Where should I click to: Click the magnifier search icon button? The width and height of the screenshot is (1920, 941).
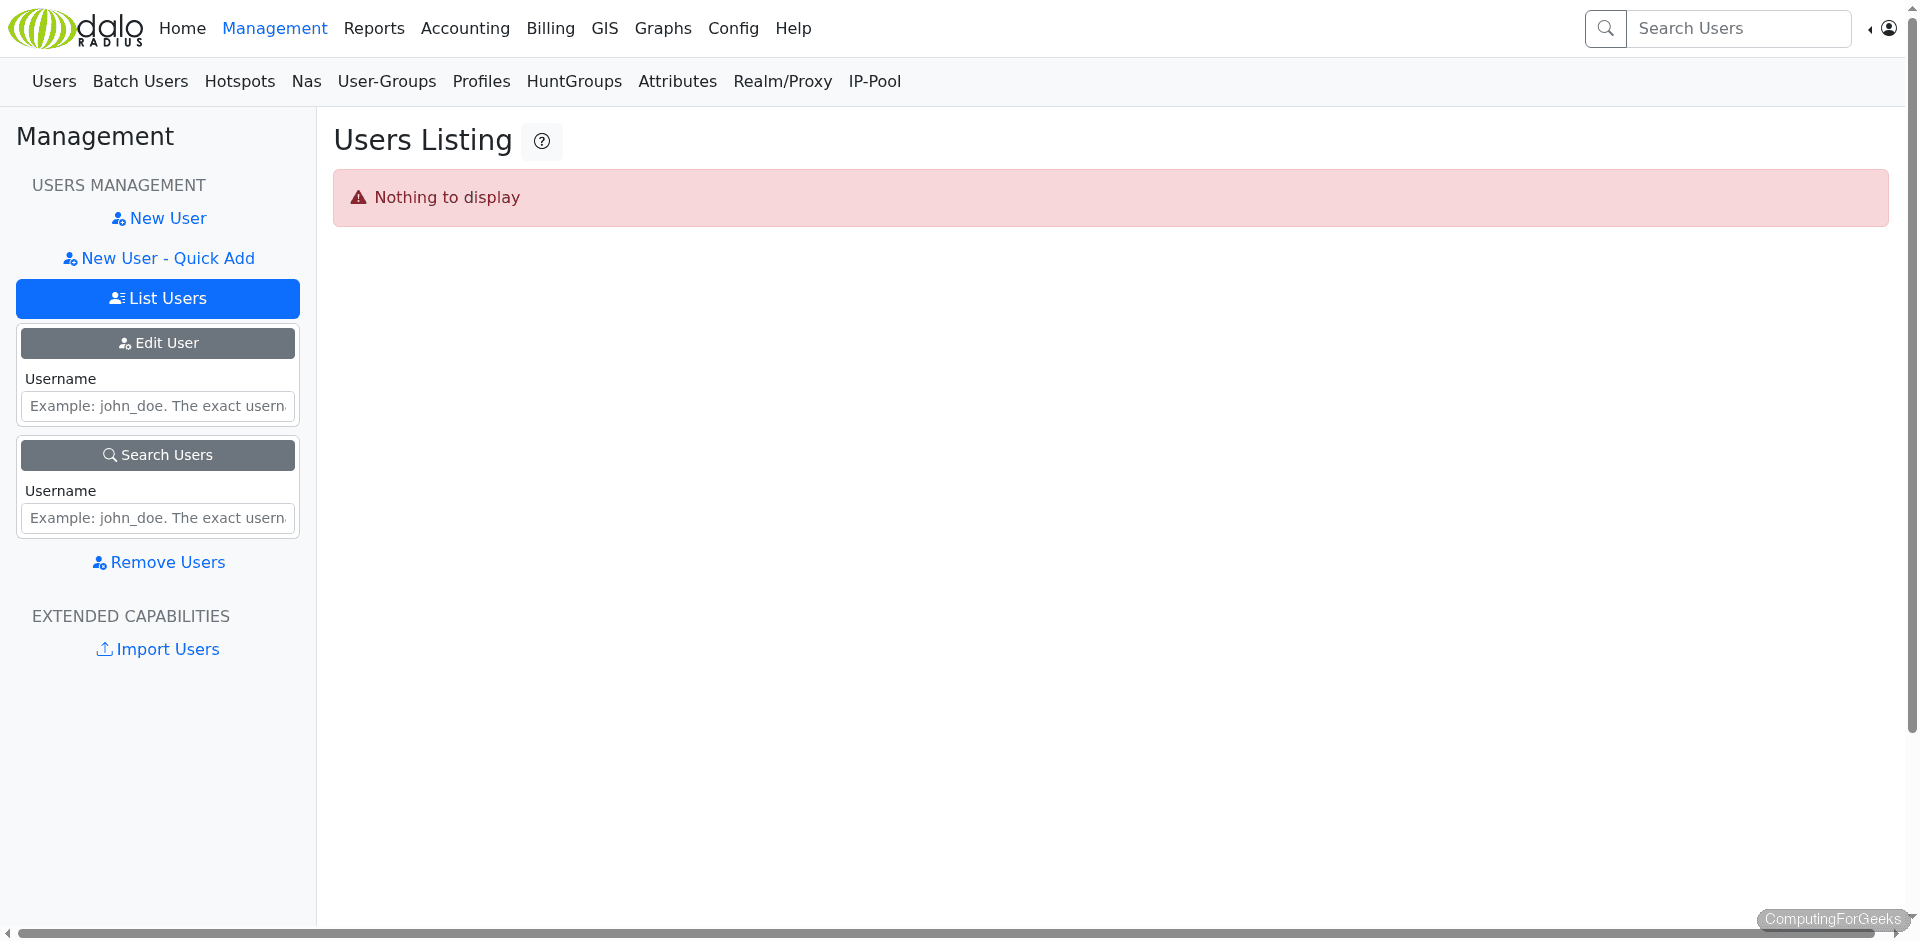1605,29
